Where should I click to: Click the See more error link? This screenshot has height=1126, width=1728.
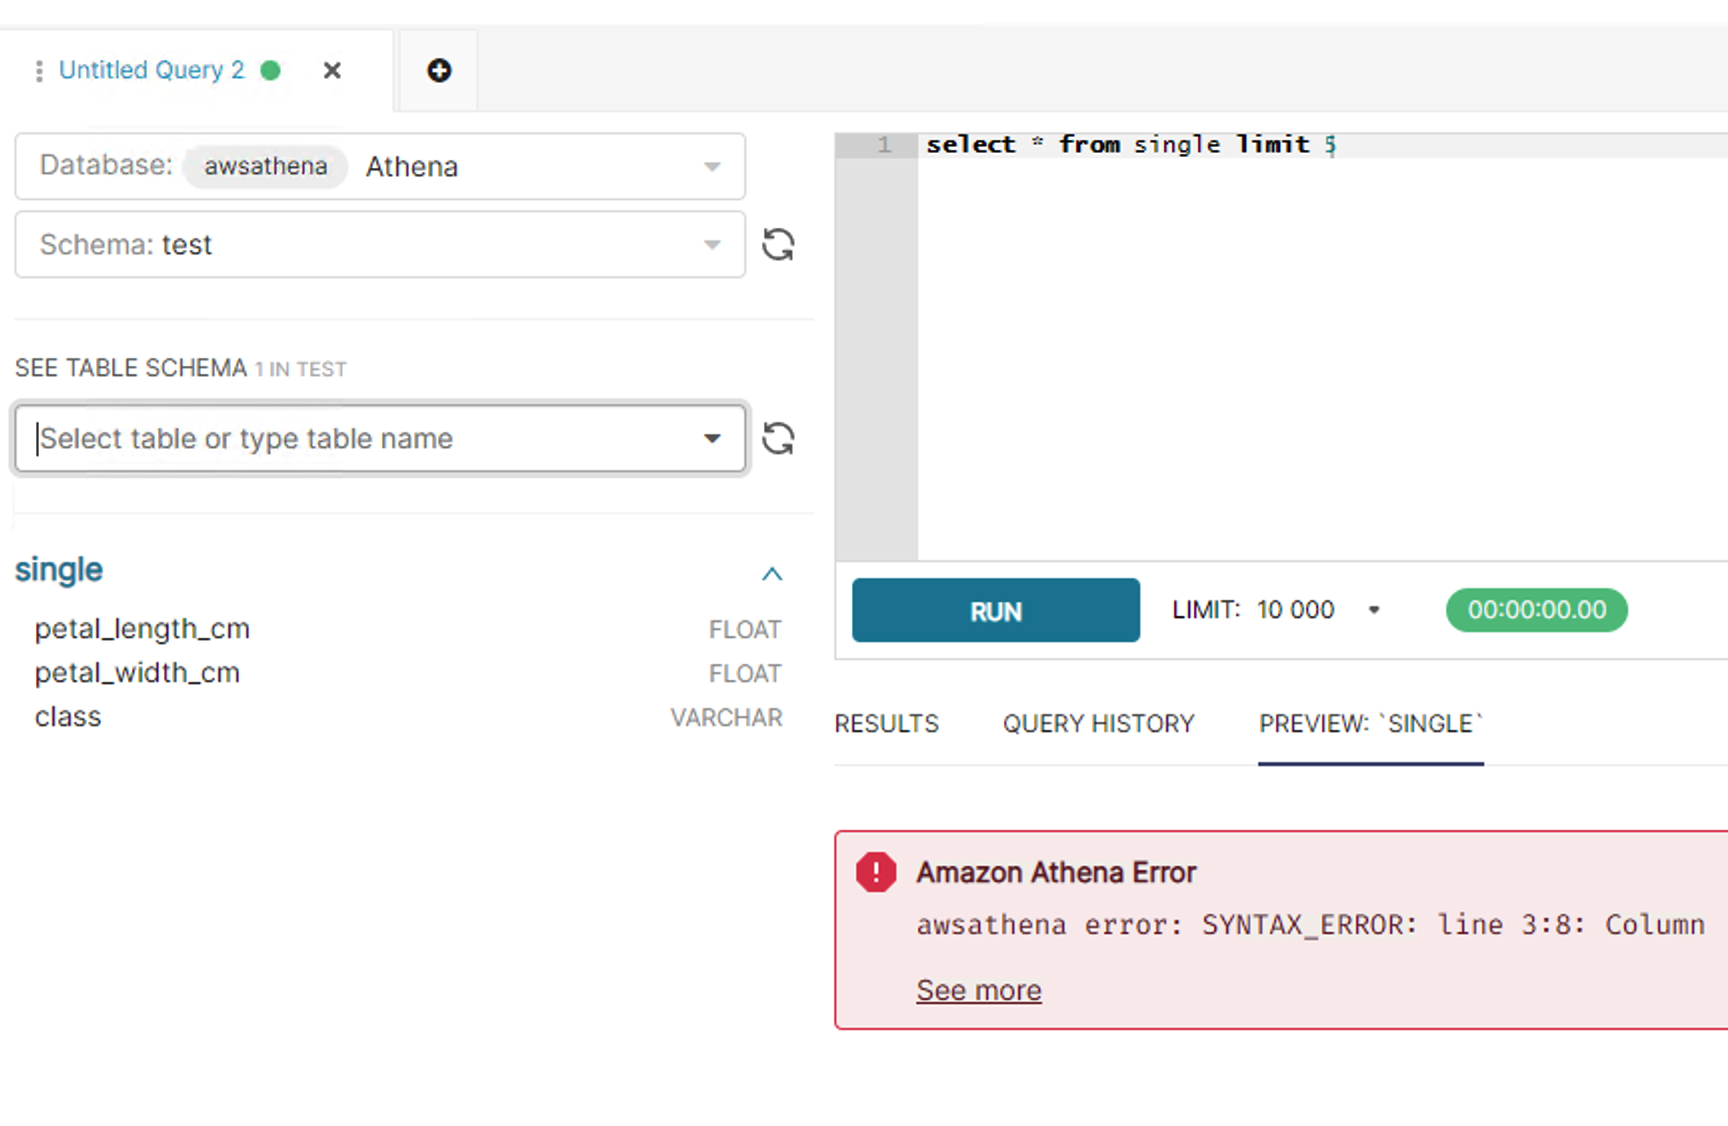point(978,989)
